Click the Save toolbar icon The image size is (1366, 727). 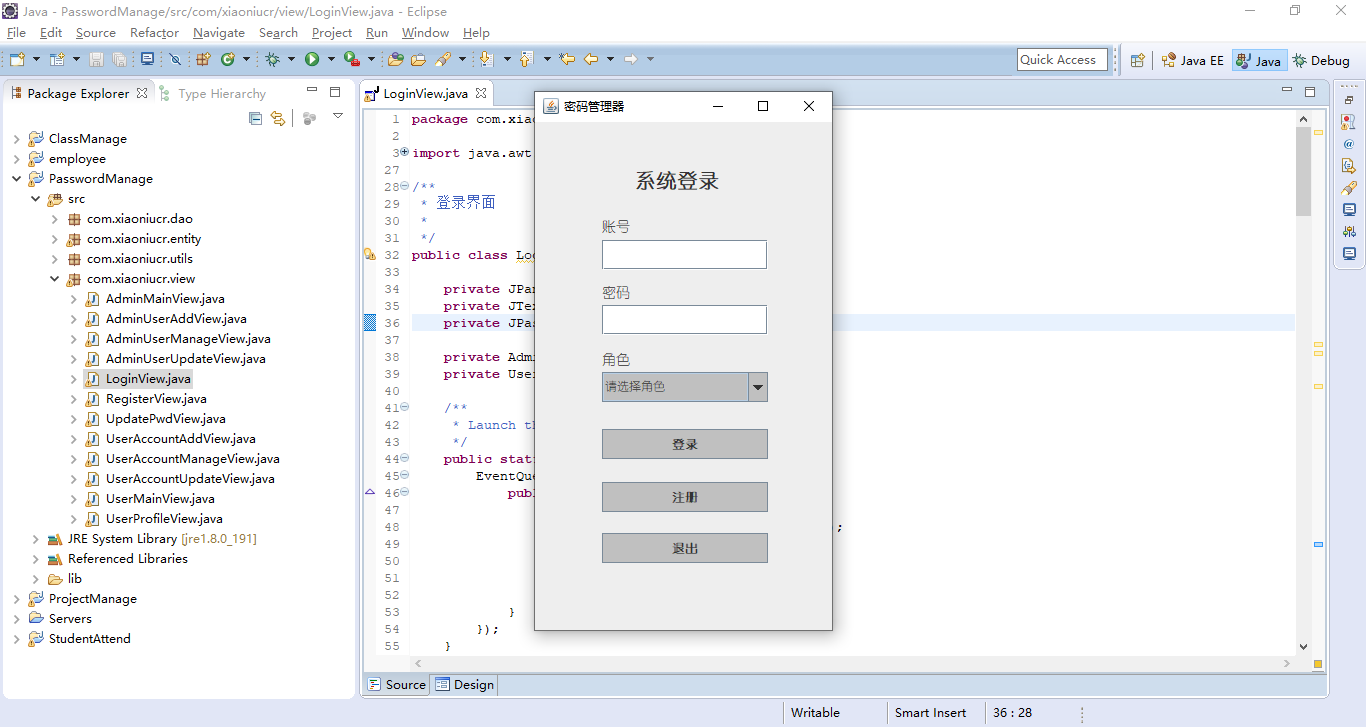click(x=96, y=59)
